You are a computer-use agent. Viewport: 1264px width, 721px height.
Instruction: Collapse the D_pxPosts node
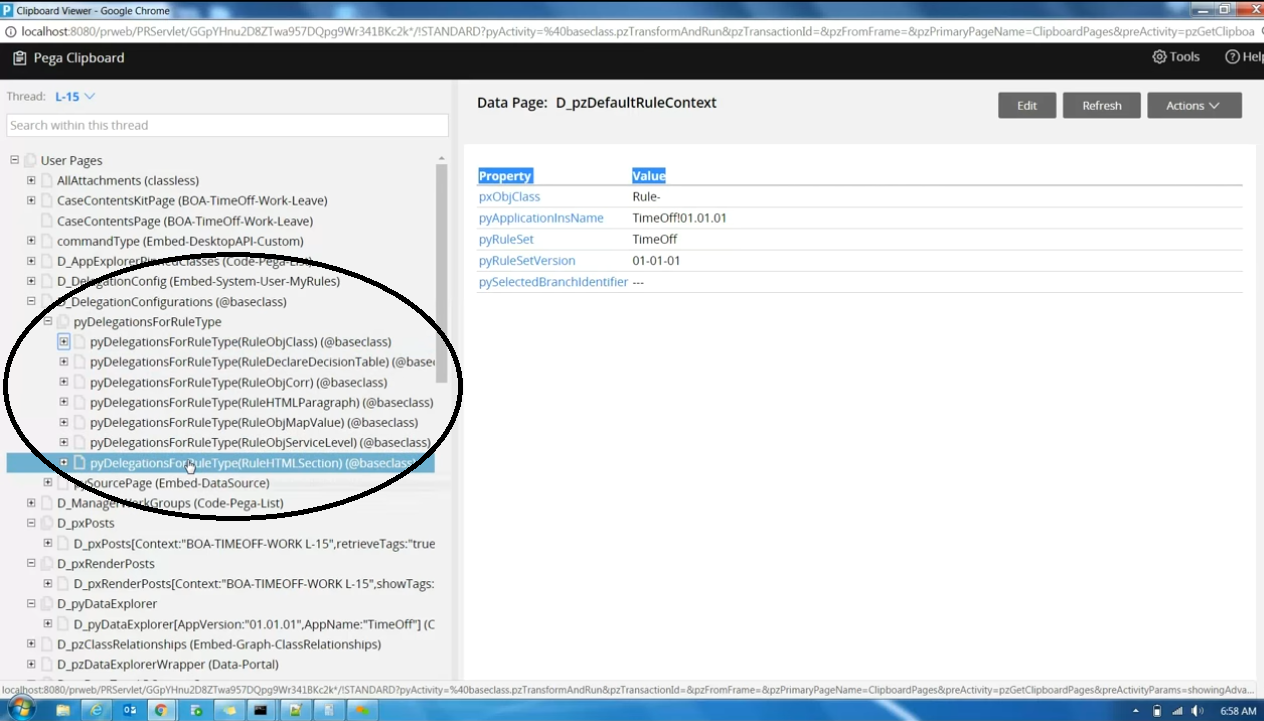coord(30,523)
